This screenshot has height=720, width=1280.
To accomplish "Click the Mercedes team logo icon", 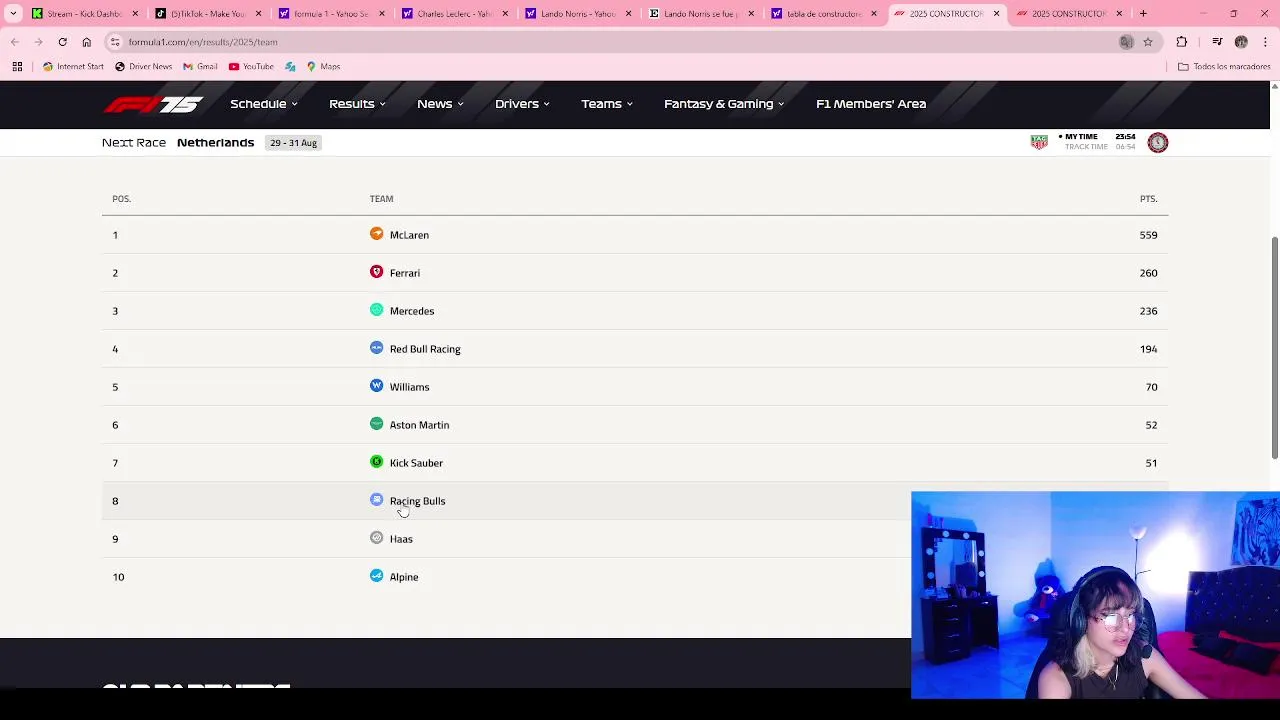I will pyautogui.click(x=376, y=310).
